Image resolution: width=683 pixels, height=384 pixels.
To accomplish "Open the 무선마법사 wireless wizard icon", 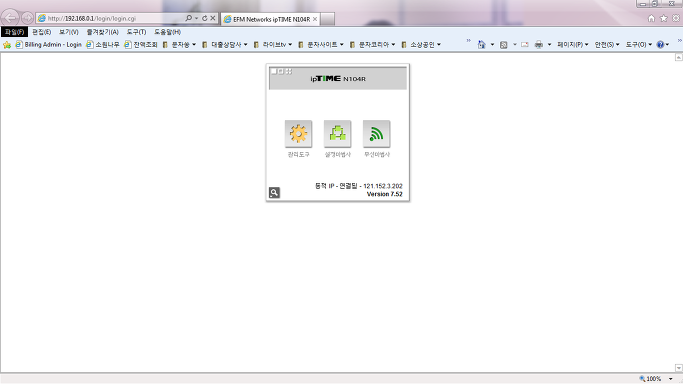I will [x=376, y=133].
